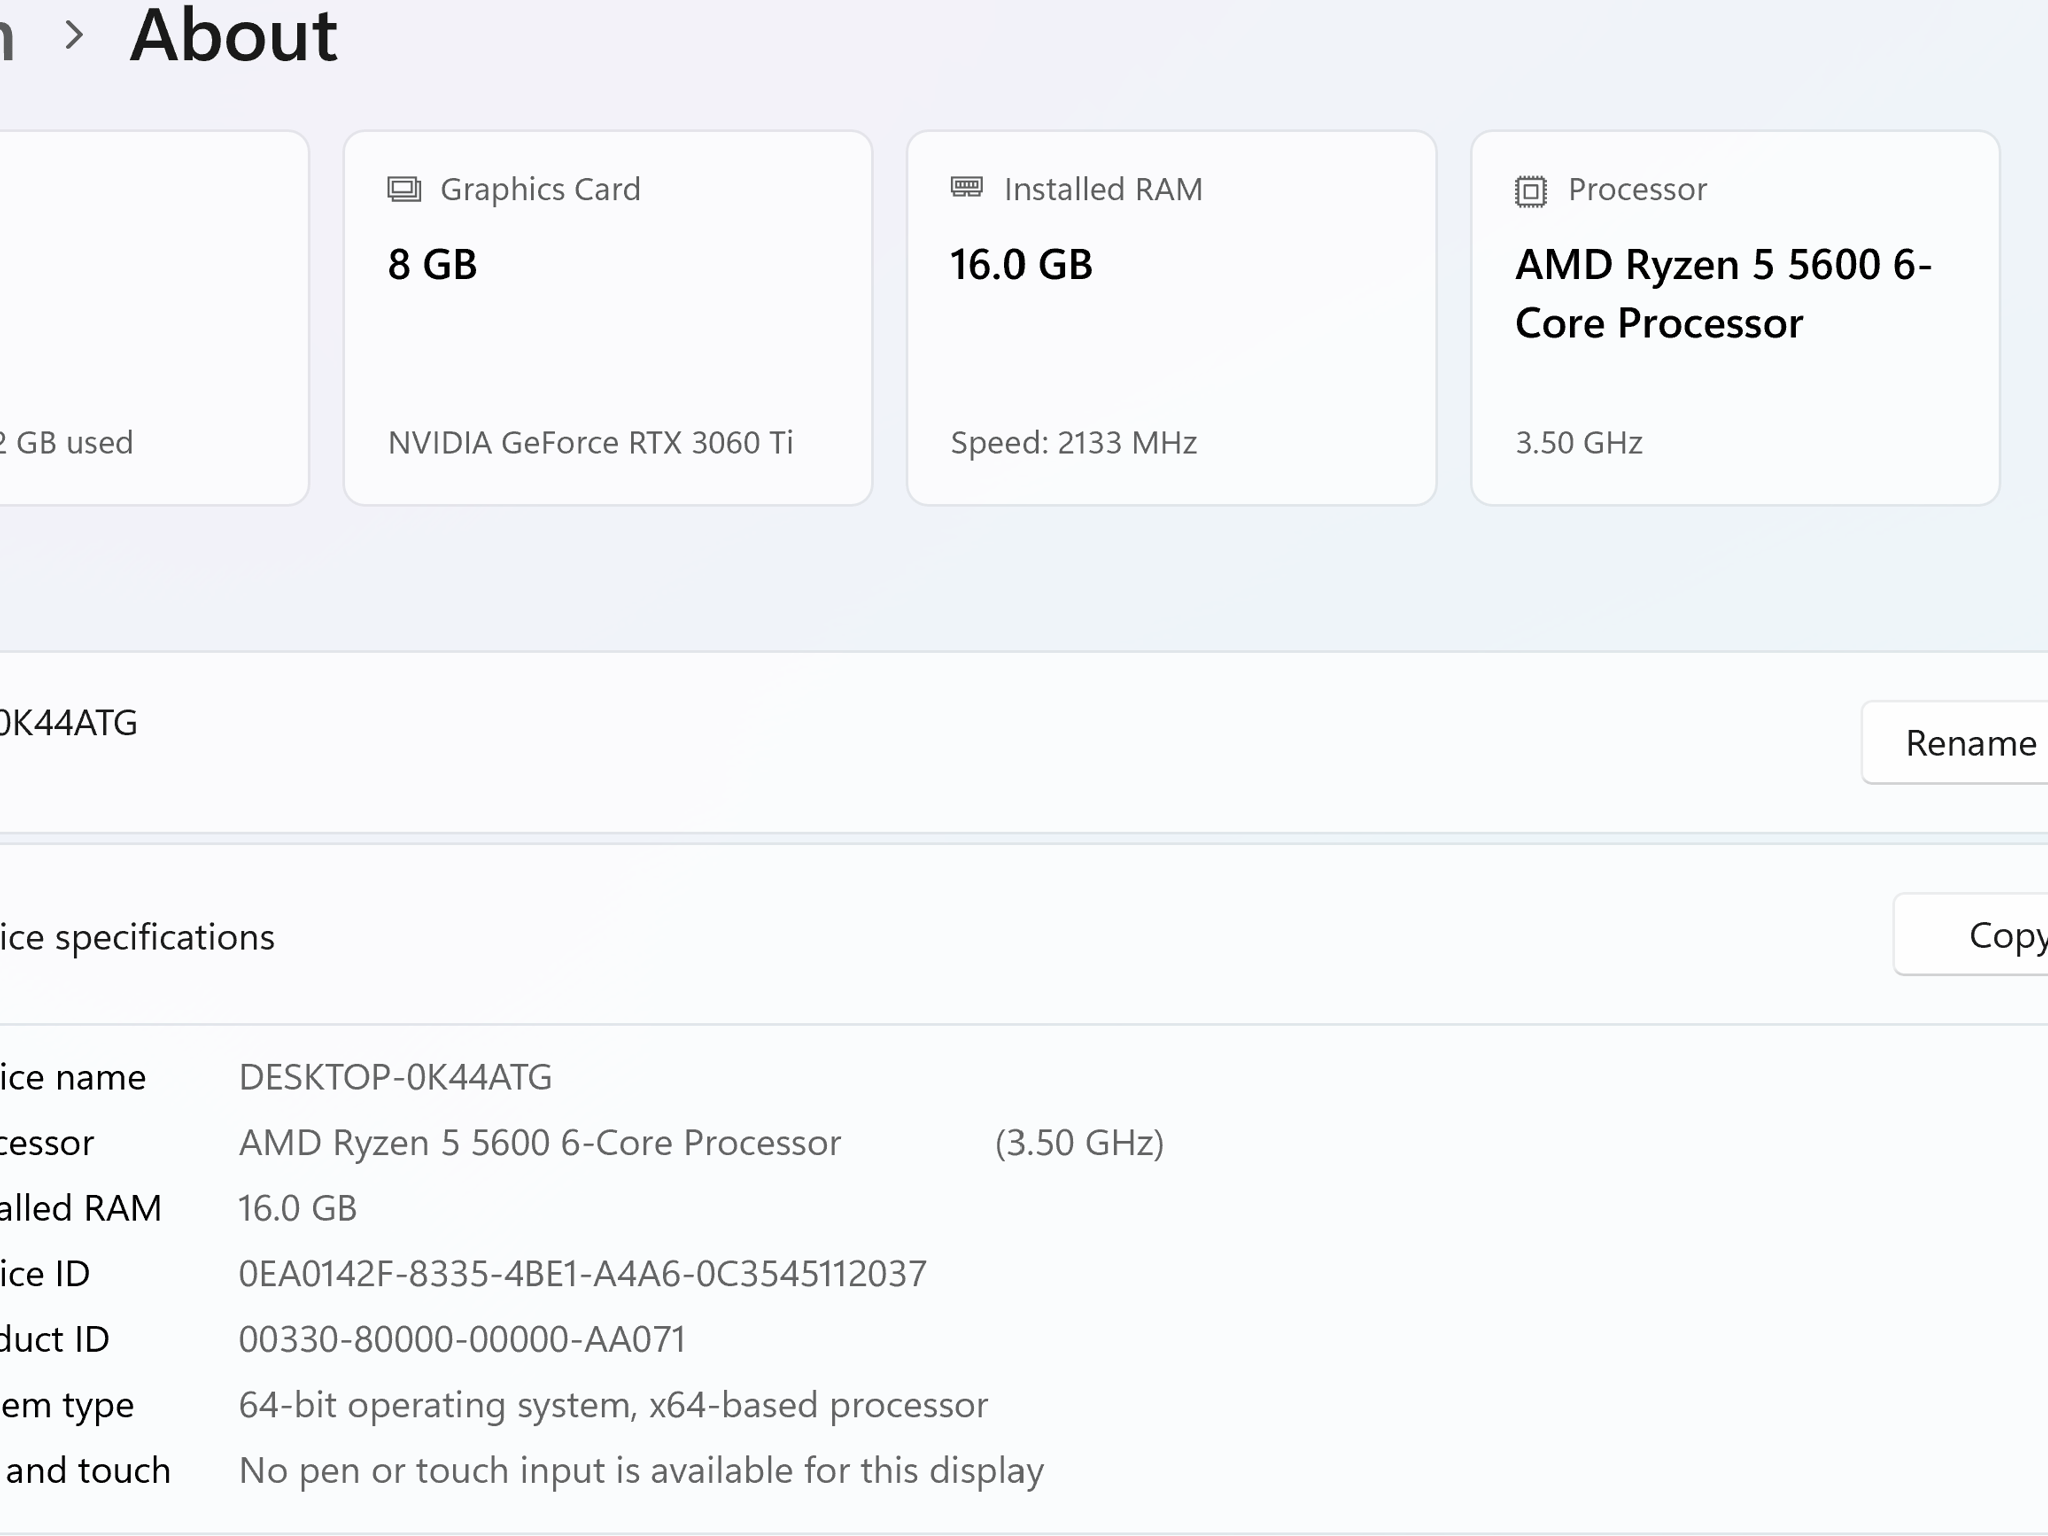Select the processor value in specifications list
This screenshot has height=1536, width=2048.
click(540, 1143)
